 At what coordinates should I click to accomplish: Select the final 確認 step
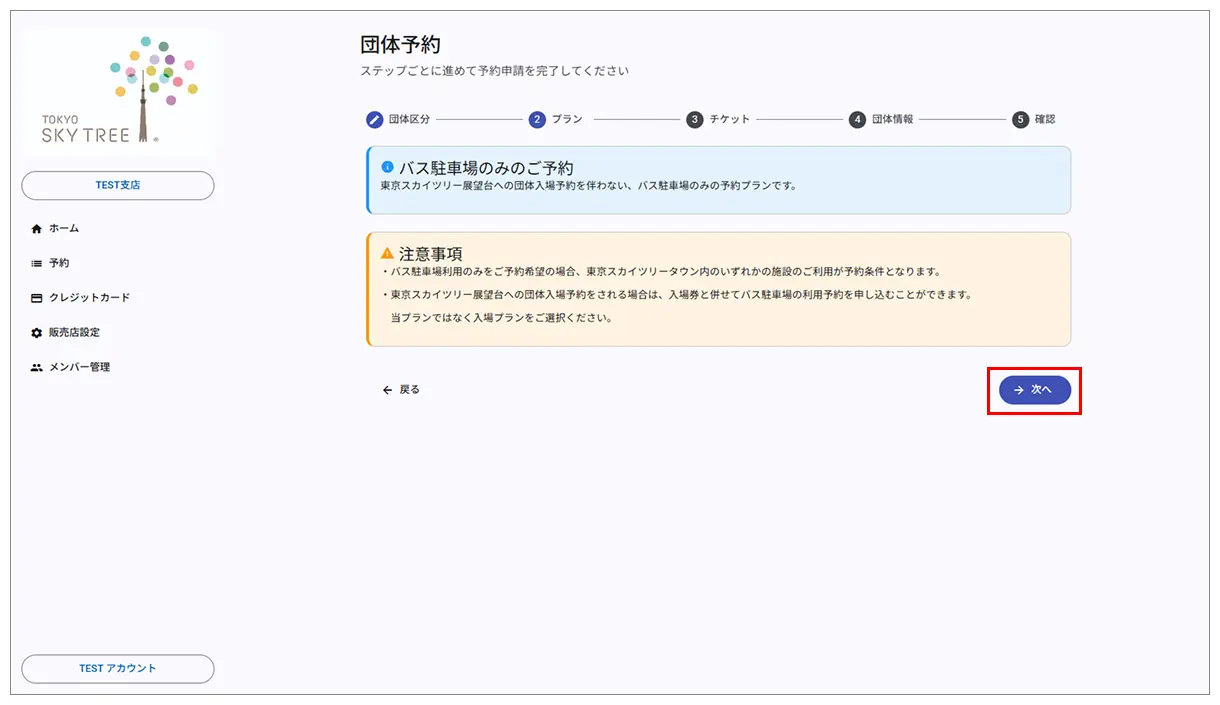click(1021, 119)
